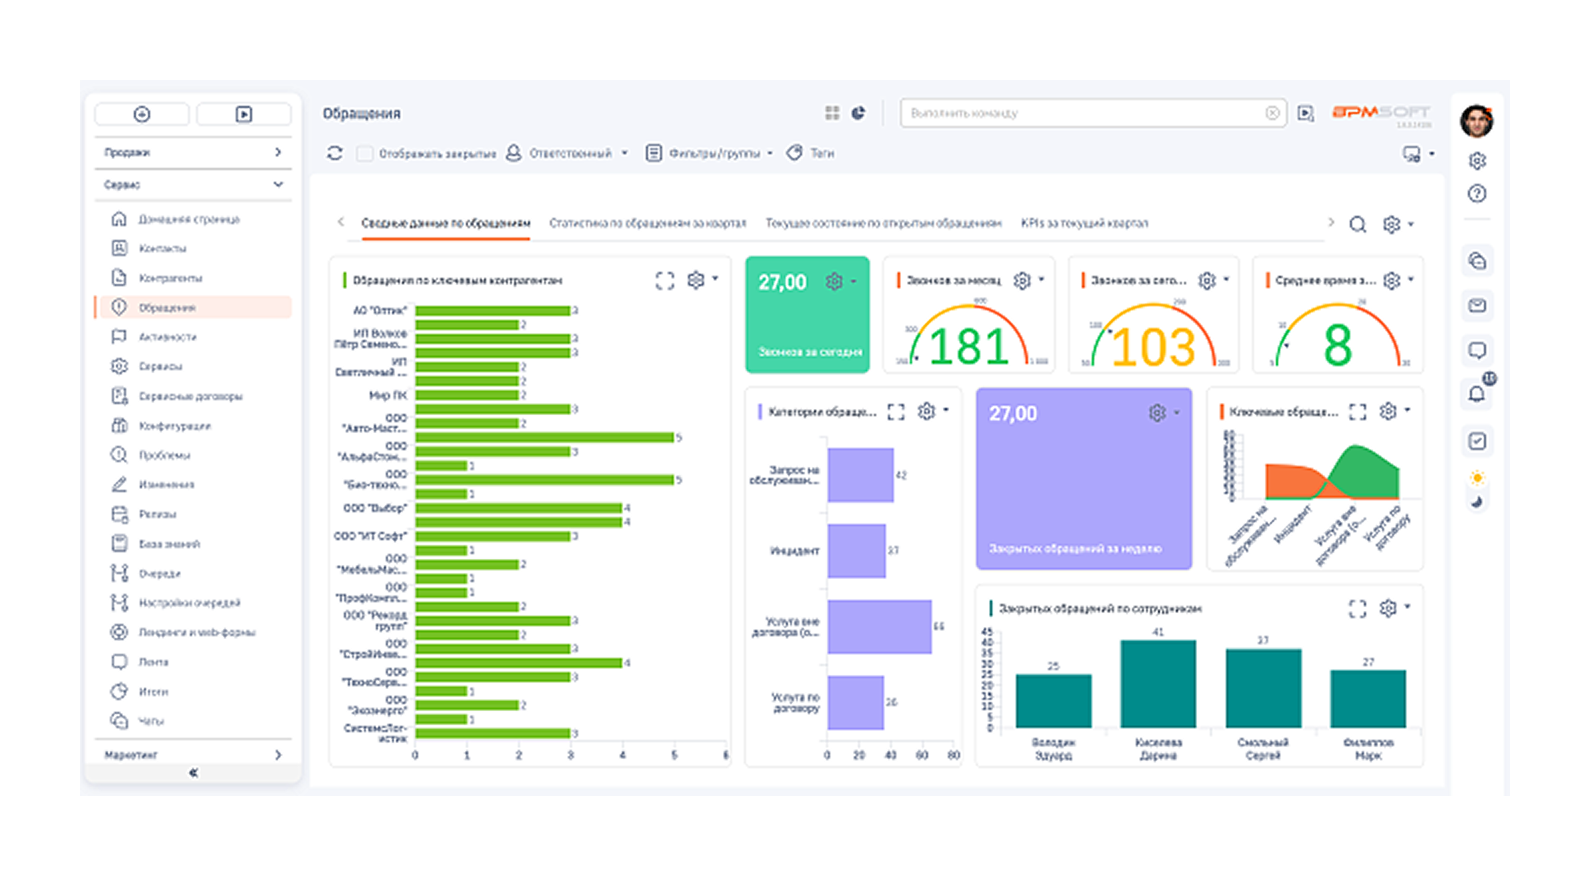Click the plus button at the sidebar top
Viewport: 1590px width, 876px height.
tap(142, 114)
